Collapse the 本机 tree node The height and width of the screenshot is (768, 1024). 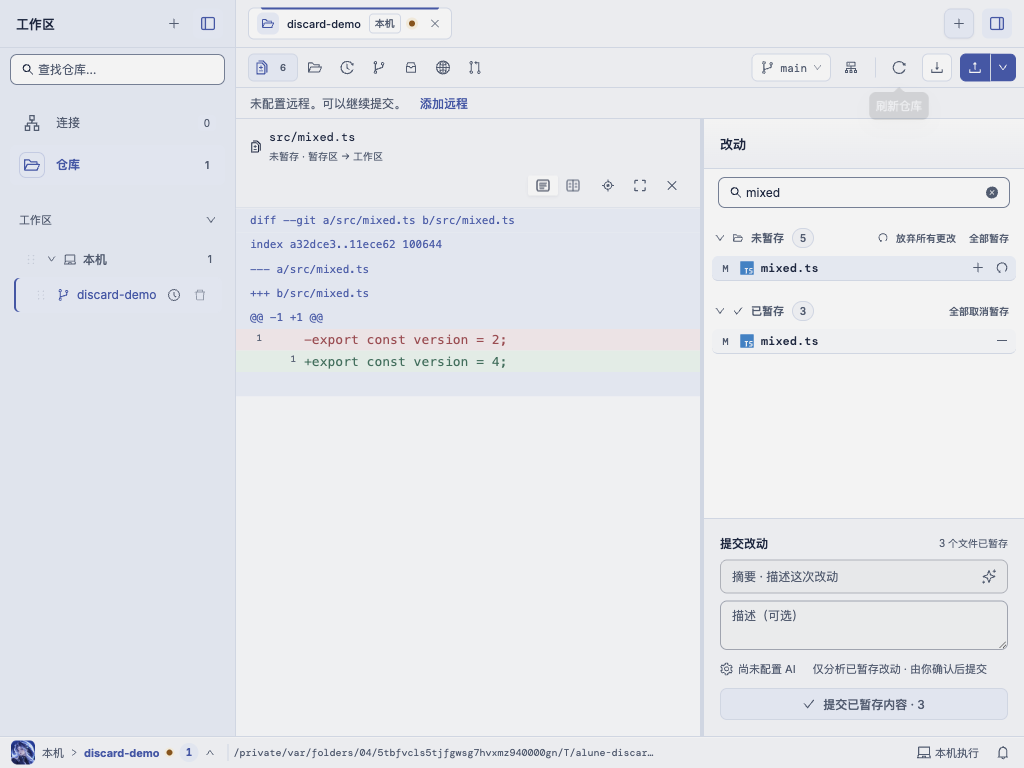[x=52, y=259]
